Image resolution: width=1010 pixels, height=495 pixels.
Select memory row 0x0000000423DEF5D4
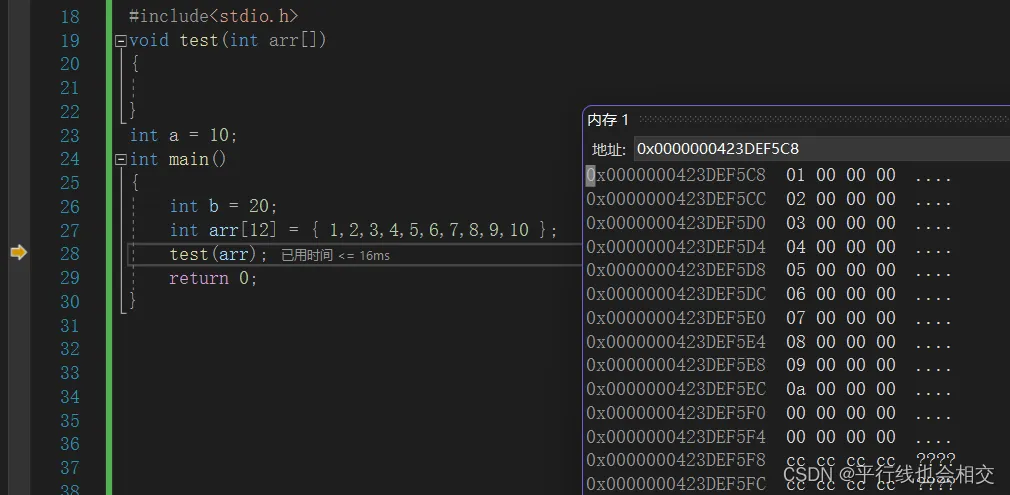point(768,247)
